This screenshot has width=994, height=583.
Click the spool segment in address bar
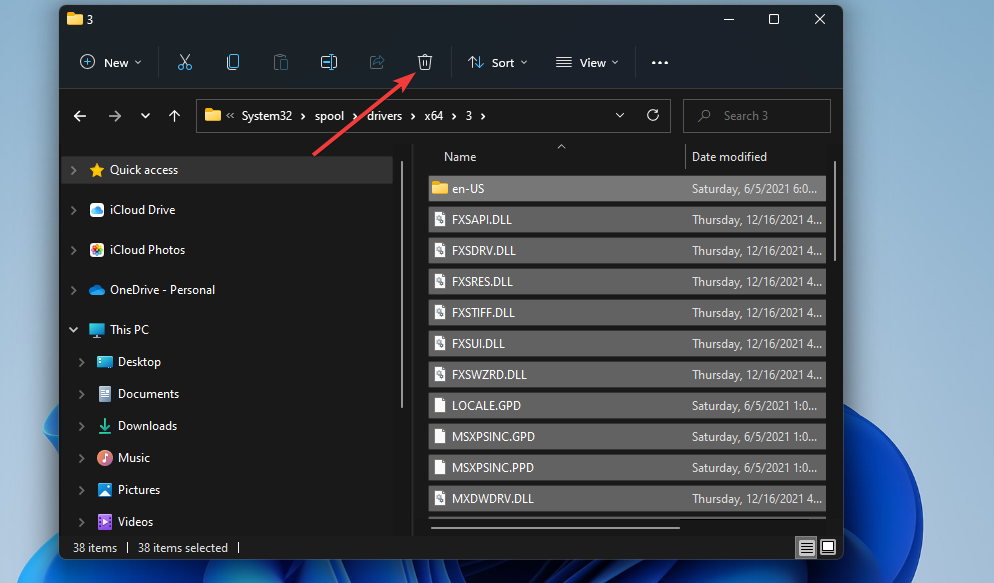[x=329, y=116]
